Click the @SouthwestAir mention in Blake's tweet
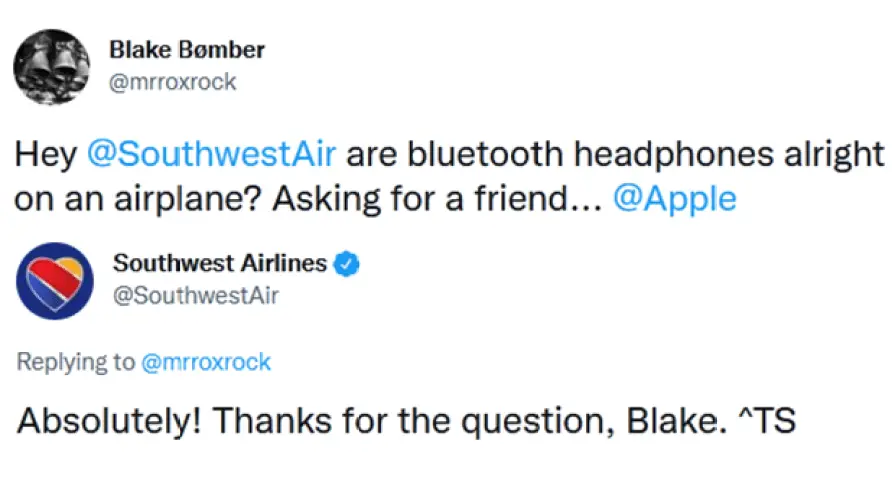 tap(210, 155)
